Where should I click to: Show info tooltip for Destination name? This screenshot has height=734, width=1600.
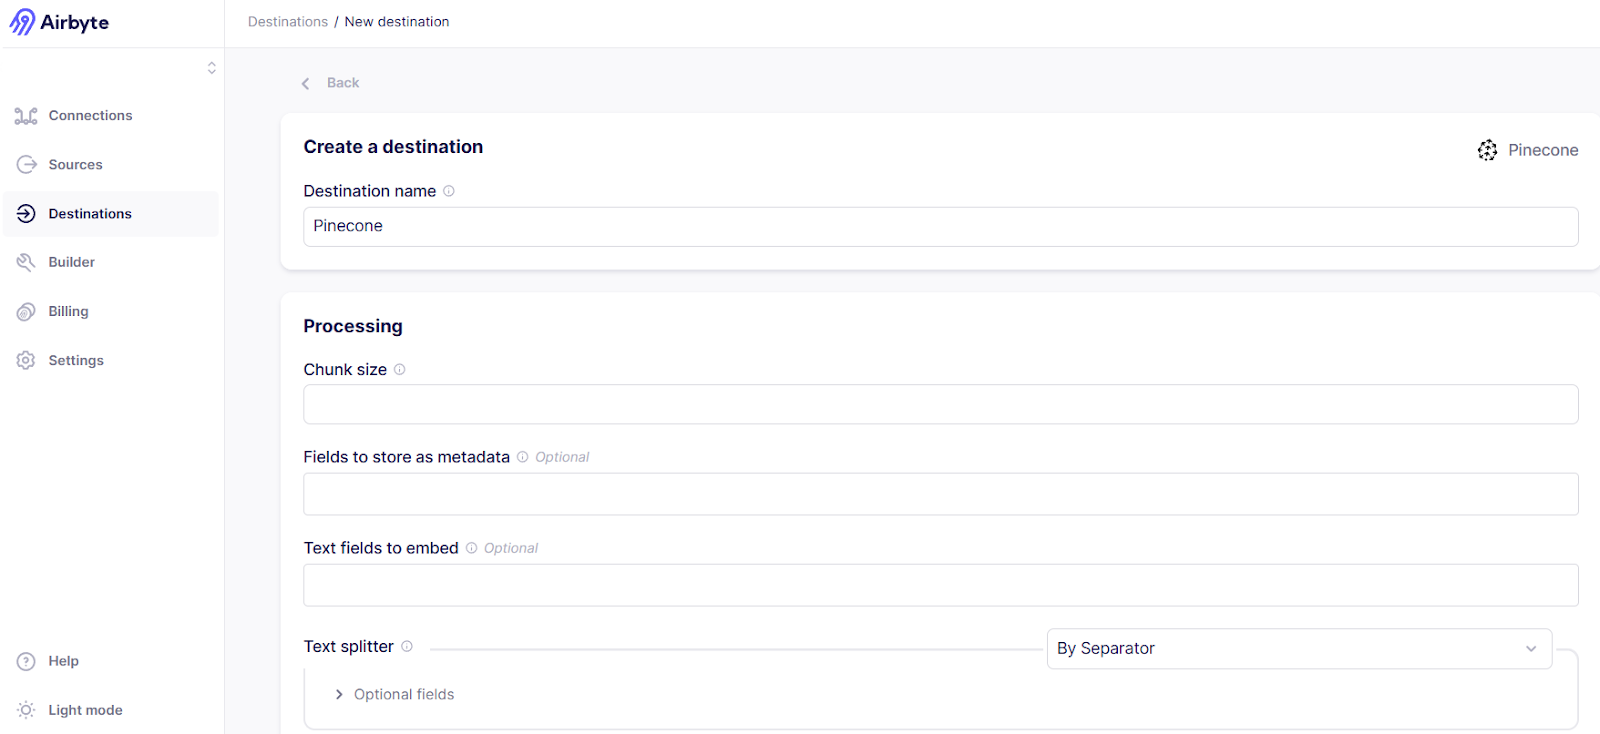449,191
